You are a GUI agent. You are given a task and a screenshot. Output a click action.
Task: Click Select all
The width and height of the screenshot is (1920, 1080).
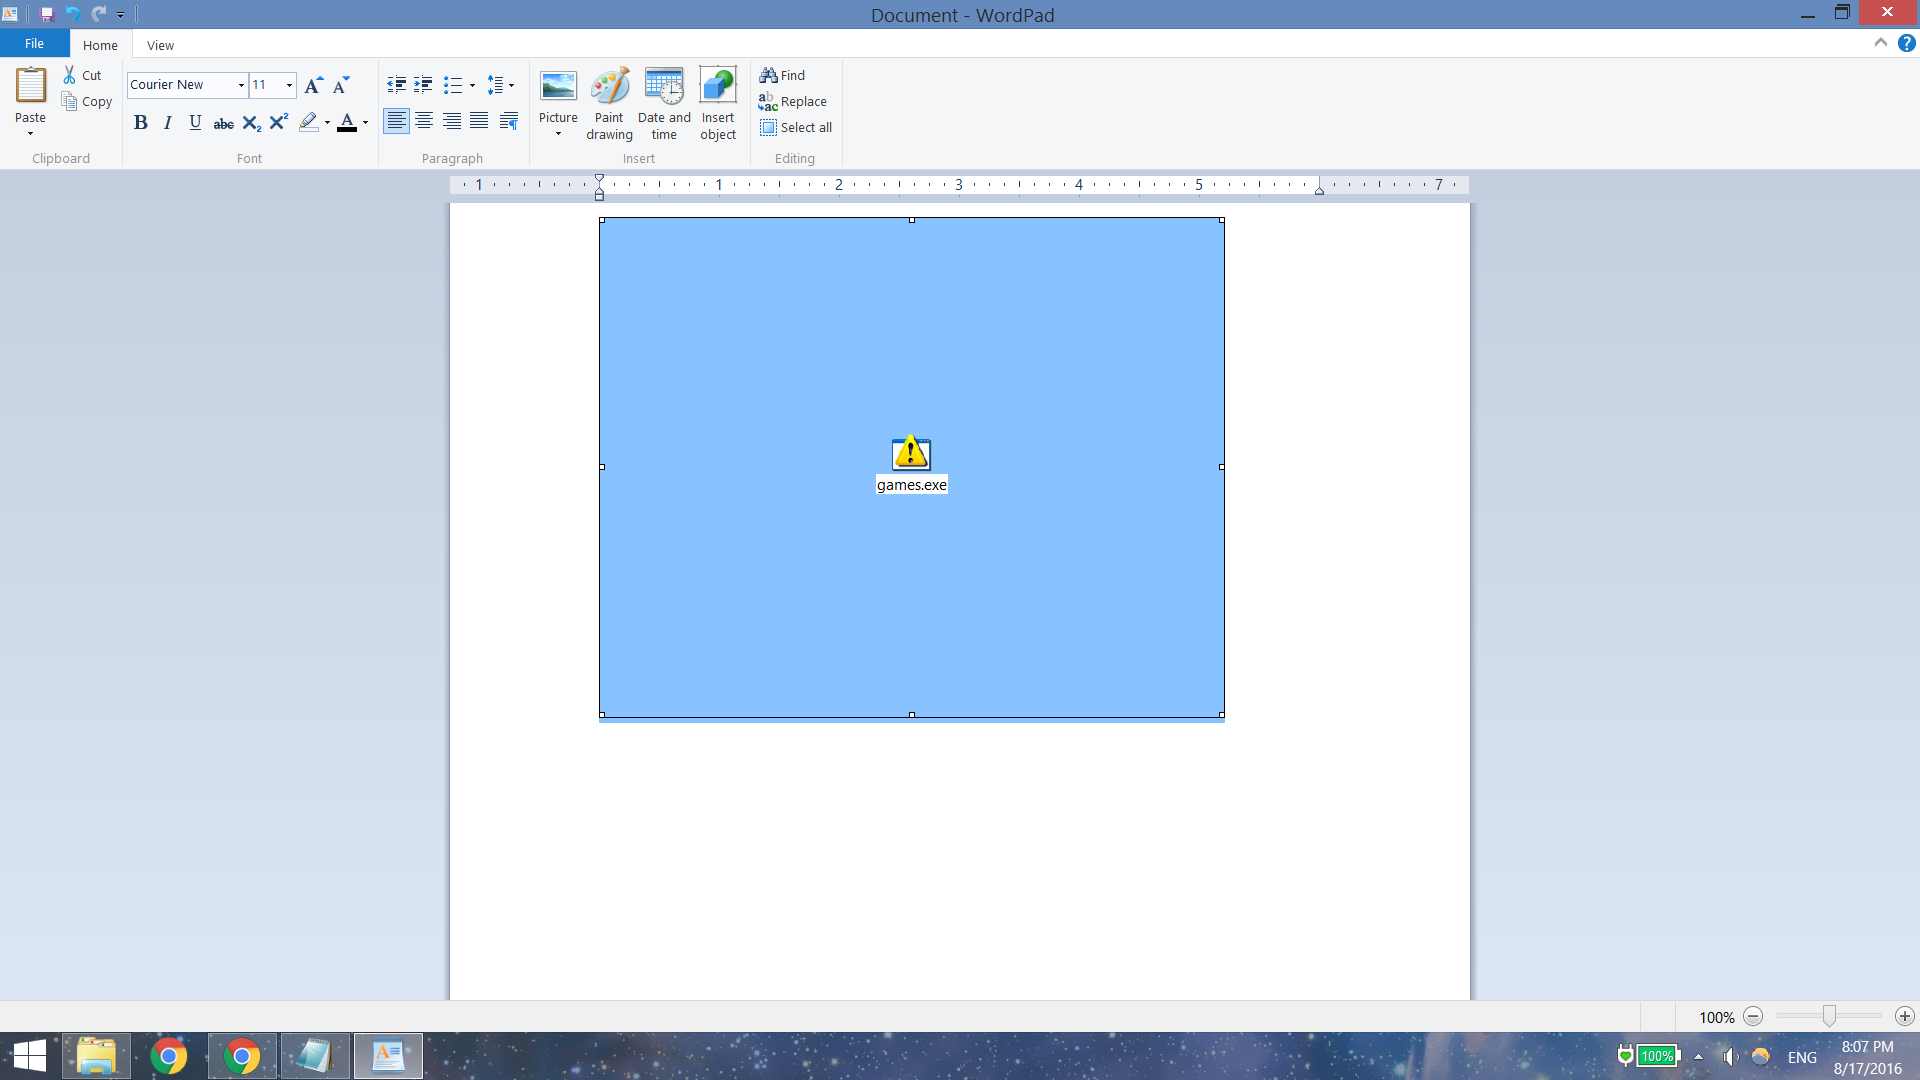(x=796, y=127)
